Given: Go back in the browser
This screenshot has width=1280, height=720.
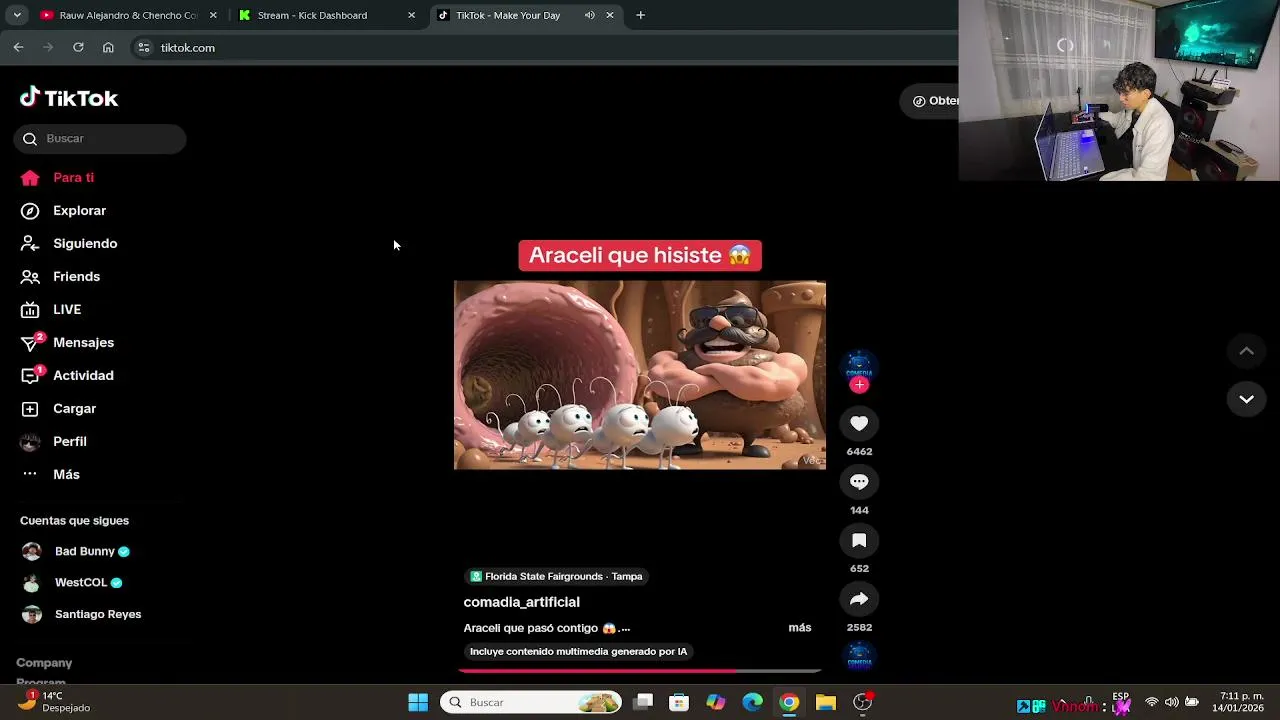Looking at the screenshot, I should (x=18, y=47).
